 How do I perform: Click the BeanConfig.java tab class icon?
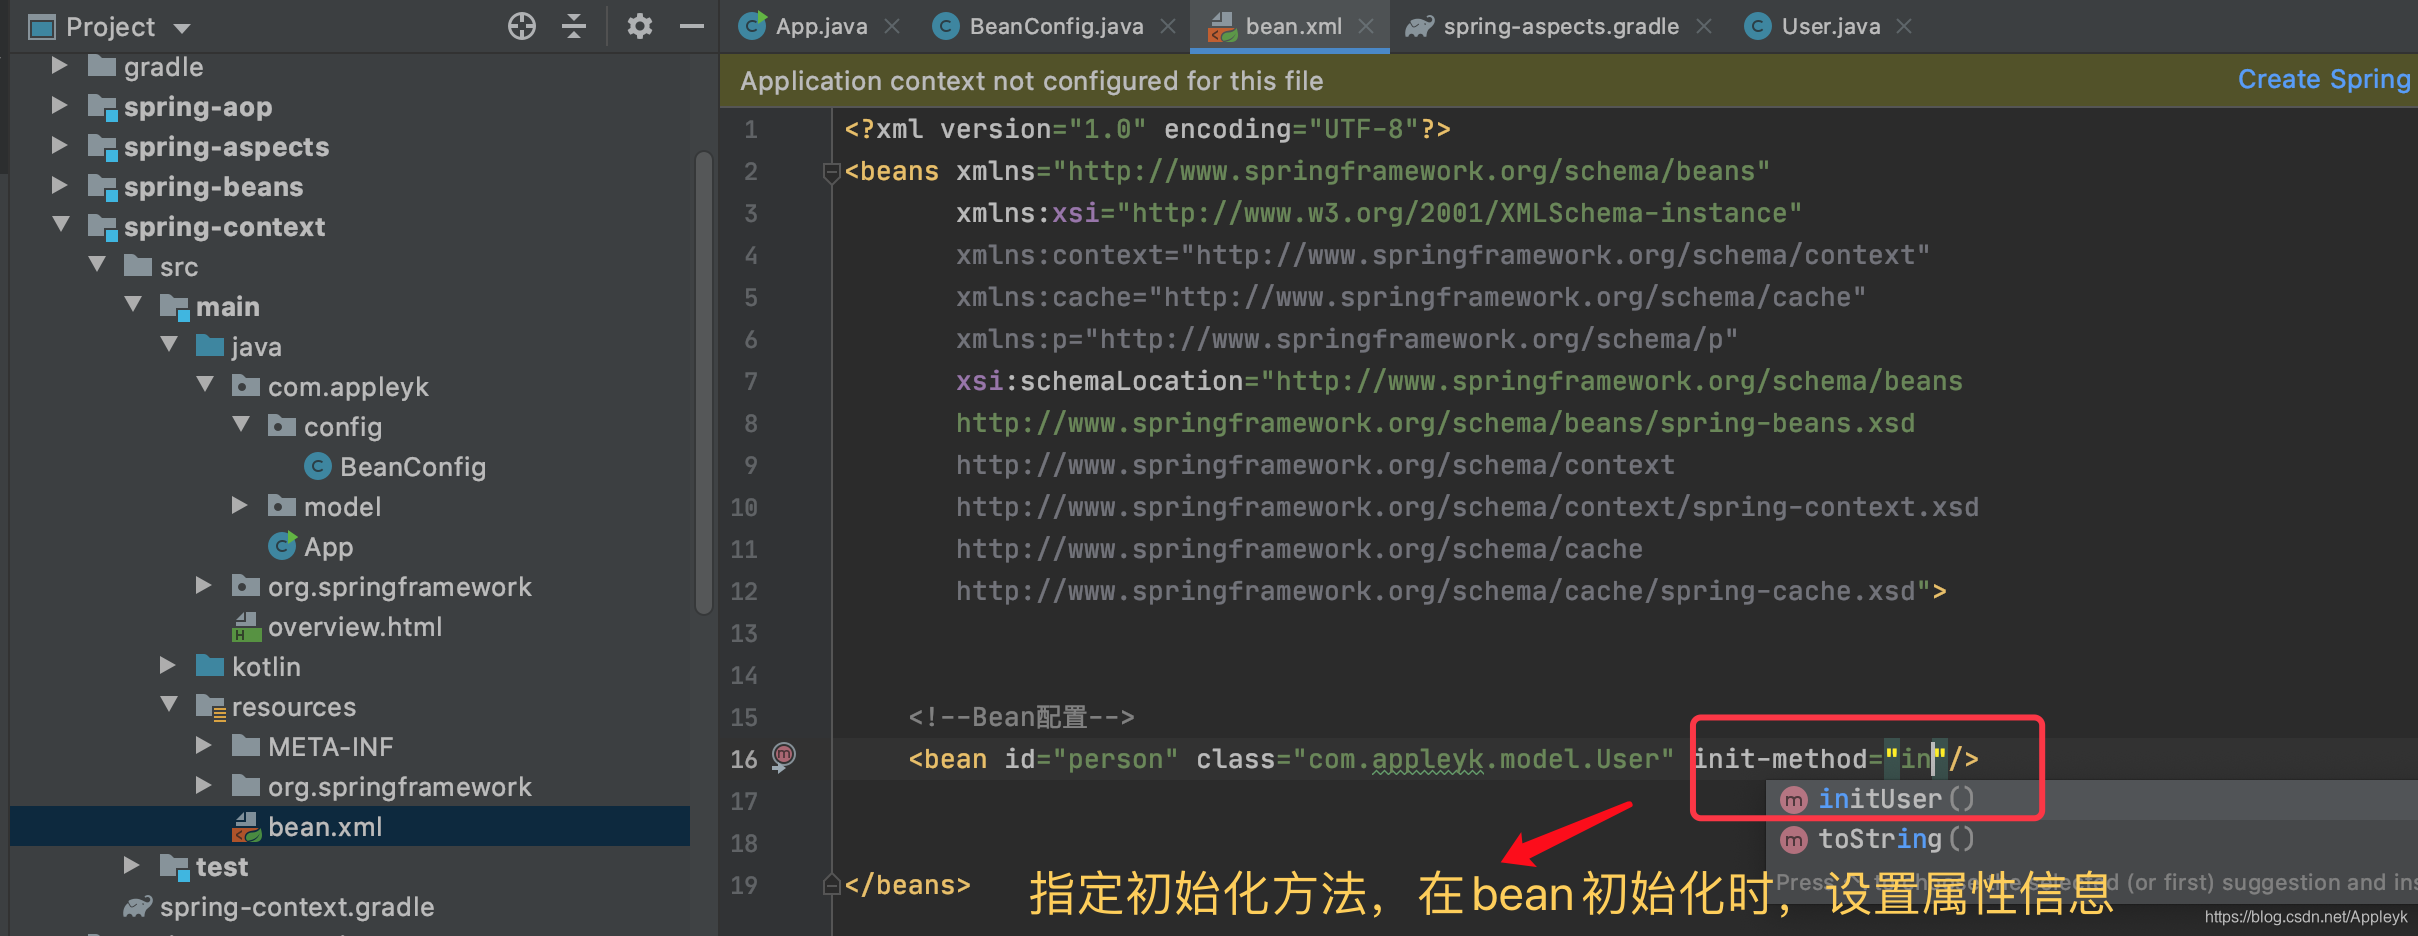946,27
